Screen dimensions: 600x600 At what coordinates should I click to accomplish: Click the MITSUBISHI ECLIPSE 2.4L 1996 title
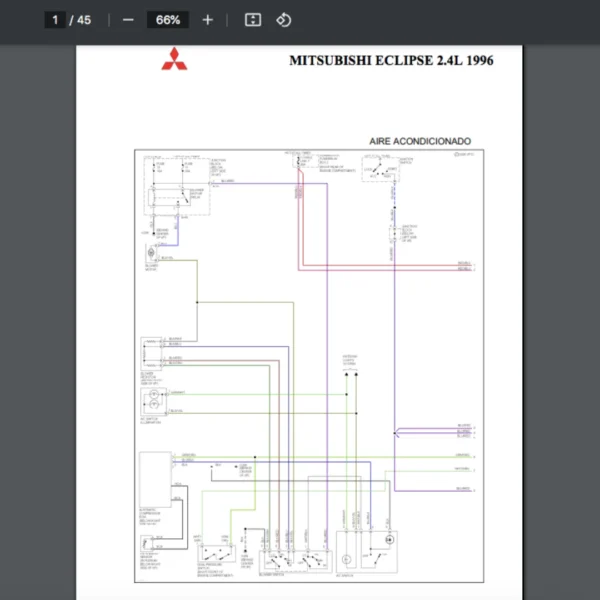click(x=391, y=60)
